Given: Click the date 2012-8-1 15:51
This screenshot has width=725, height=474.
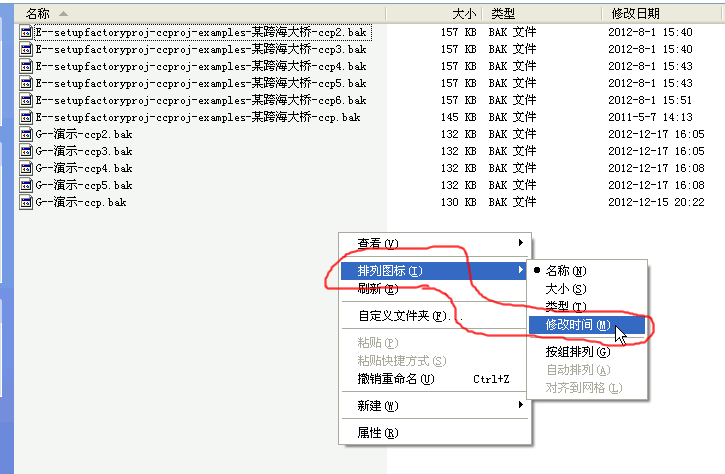Looking at the screenshot, I should pyautogui.click(x=650, y=100).
